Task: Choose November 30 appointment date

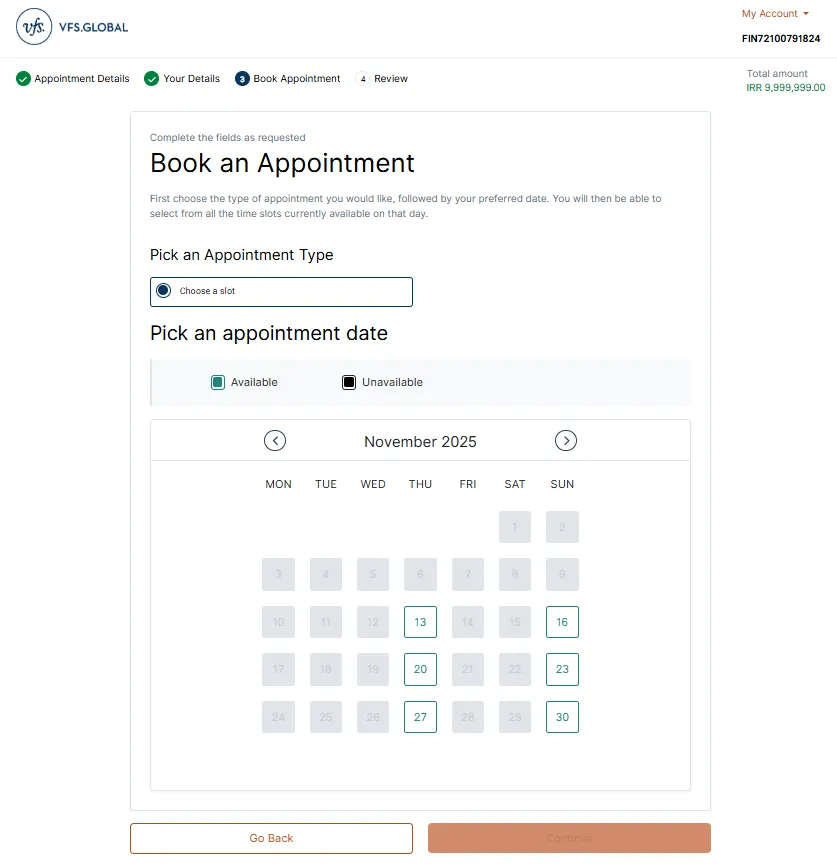Action: pos(562,717)
